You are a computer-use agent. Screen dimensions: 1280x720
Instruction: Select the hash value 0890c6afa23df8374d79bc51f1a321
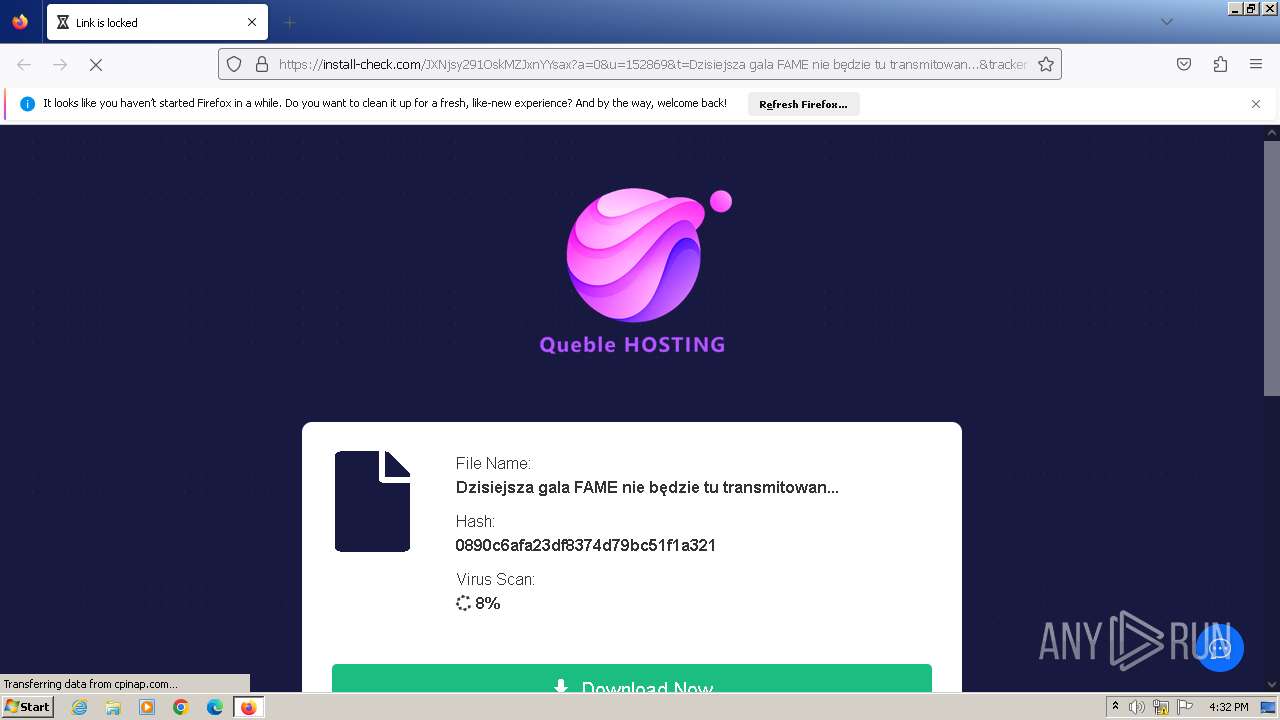(586, 545)
